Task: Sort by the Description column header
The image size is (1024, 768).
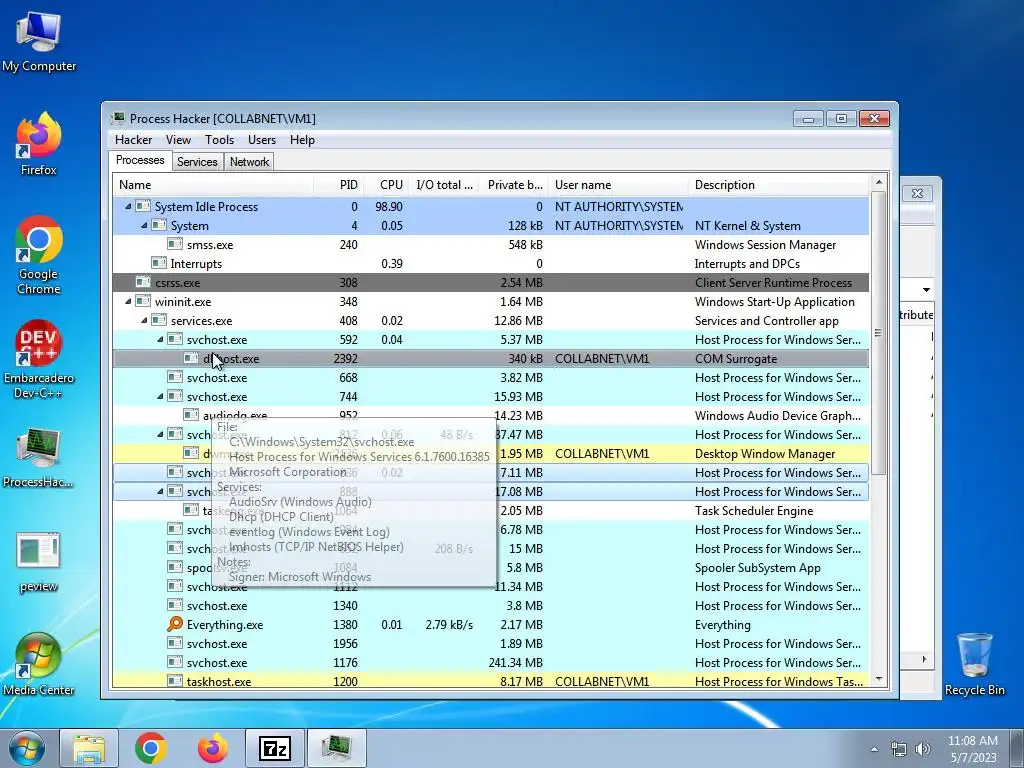Action: coord(779,185)
